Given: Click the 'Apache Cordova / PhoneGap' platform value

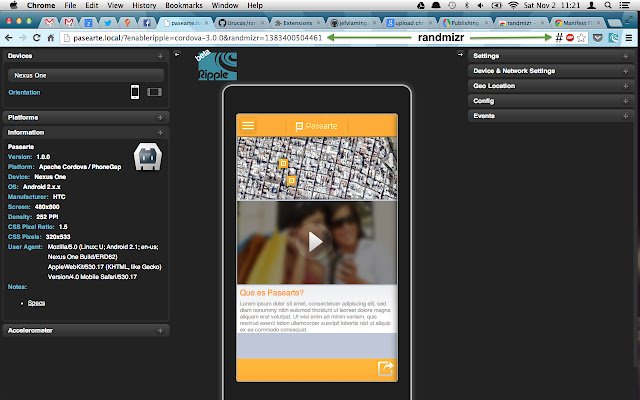Looking at the screenshot, I should point(80,167).
